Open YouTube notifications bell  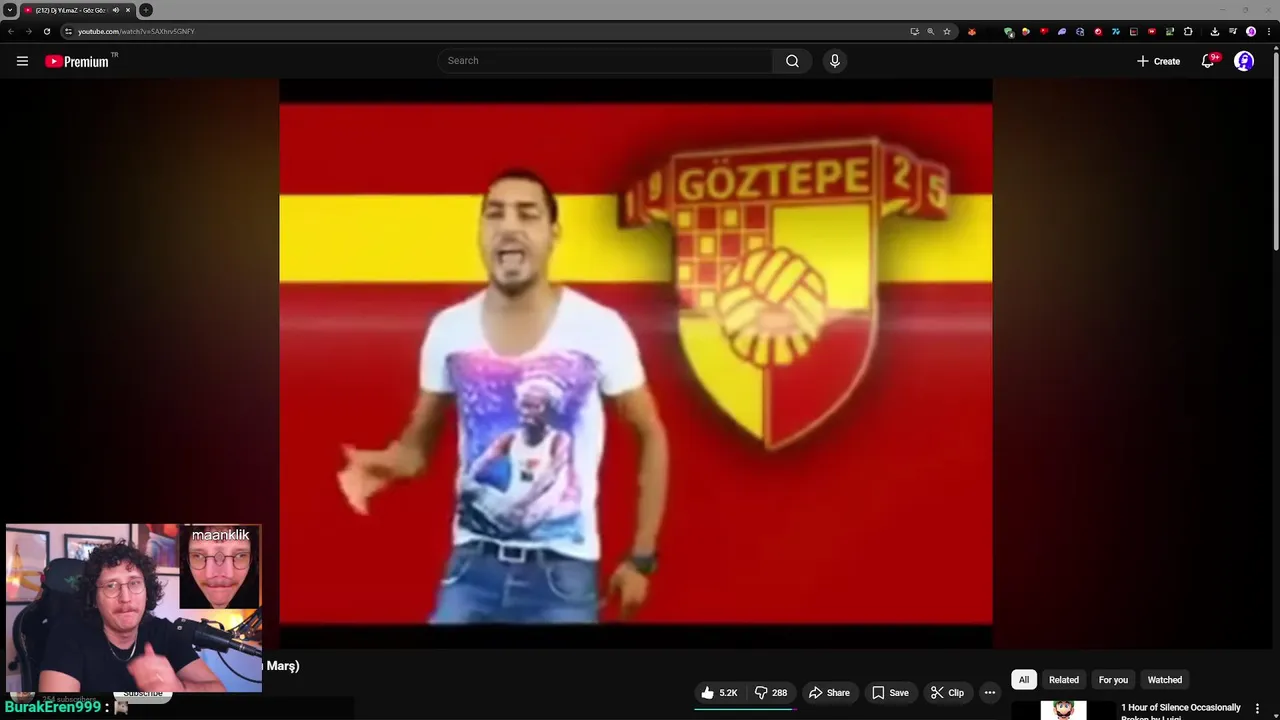(x=1208, y=61)
